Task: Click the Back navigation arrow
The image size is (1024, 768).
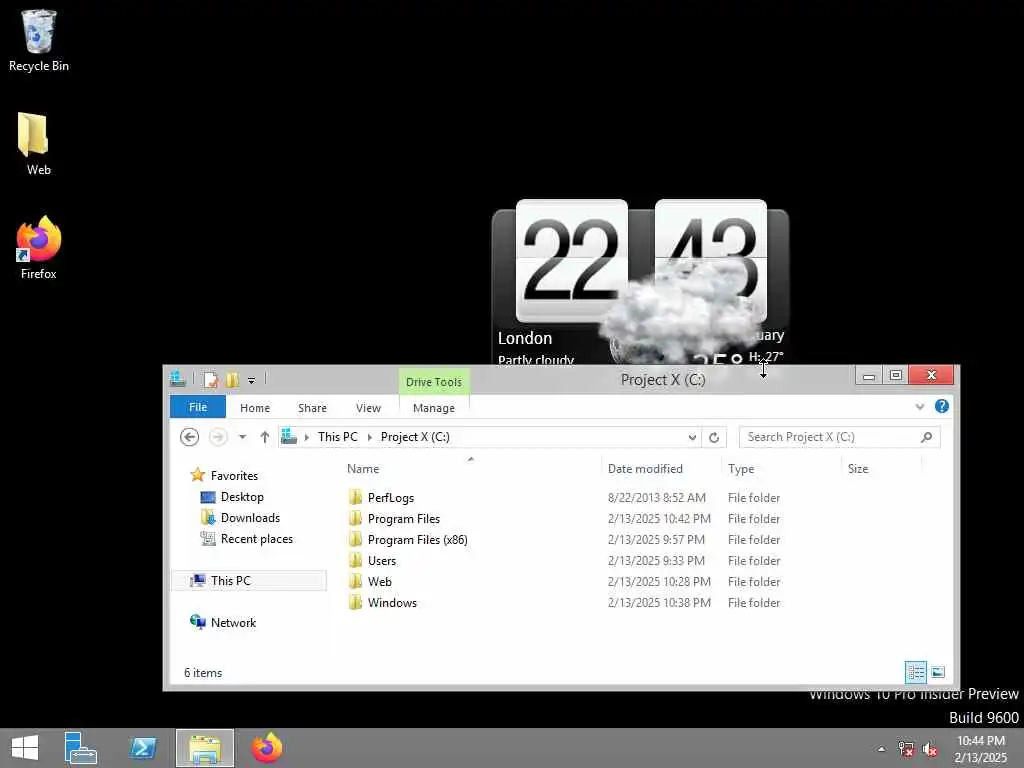Action: [189, 437]
